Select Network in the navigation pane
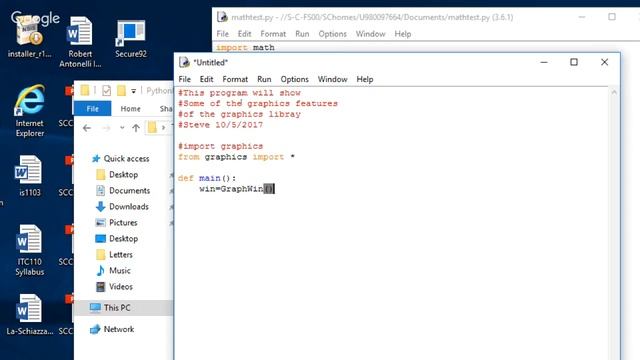This screenshot has width=640, height=360. (x=112, y=329)
